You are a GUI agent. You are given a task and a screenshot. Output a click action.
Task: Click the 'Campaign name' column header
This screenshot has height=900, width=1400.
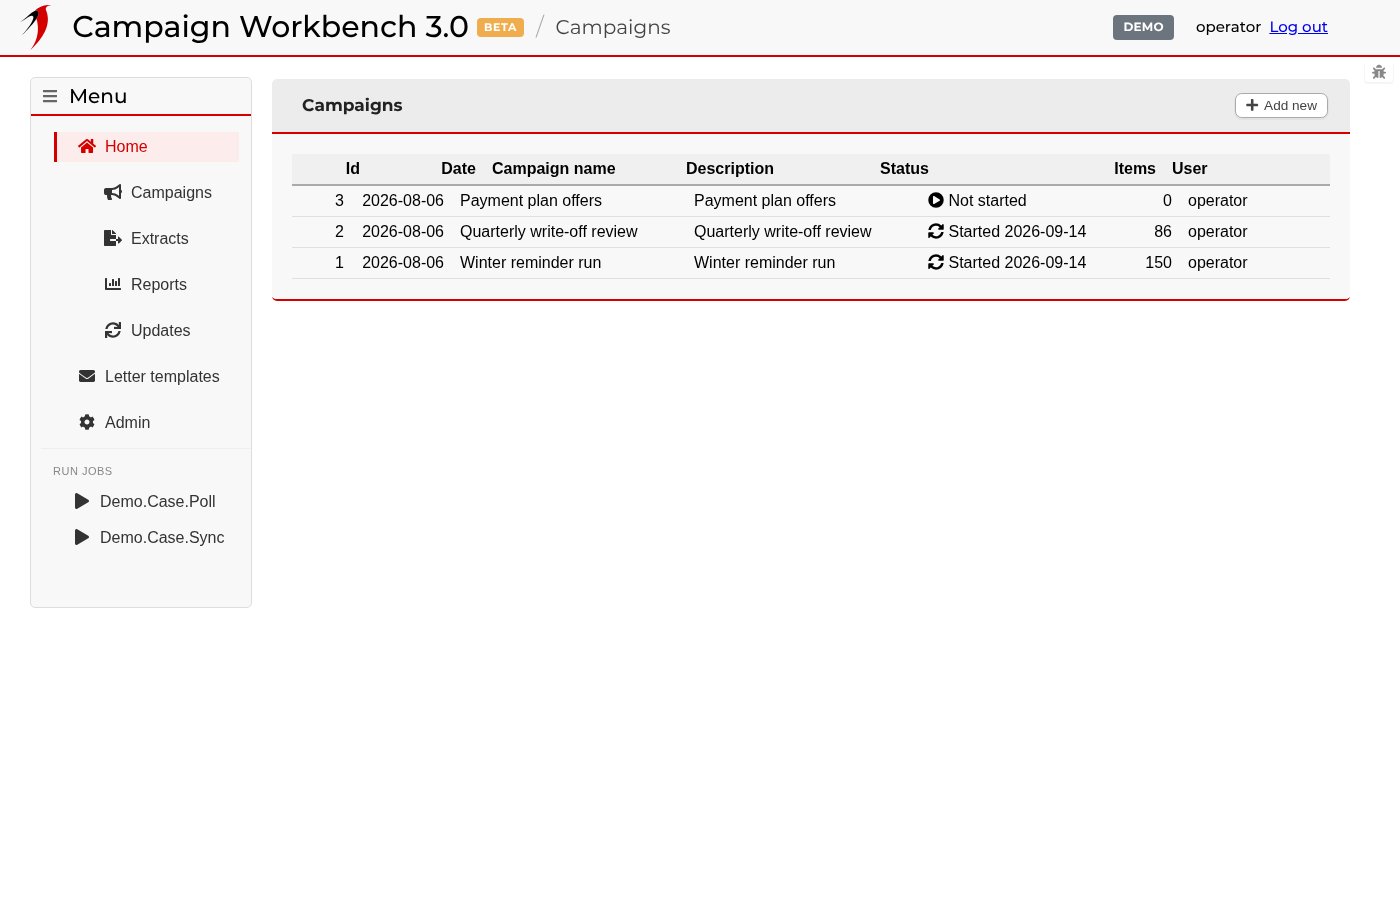pos(554,168)
